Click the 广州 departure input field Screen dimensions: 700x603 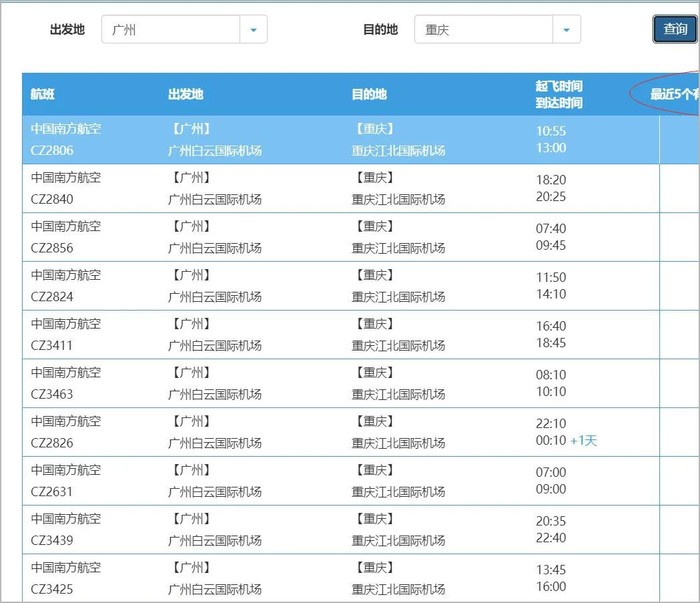coord(171,30)
